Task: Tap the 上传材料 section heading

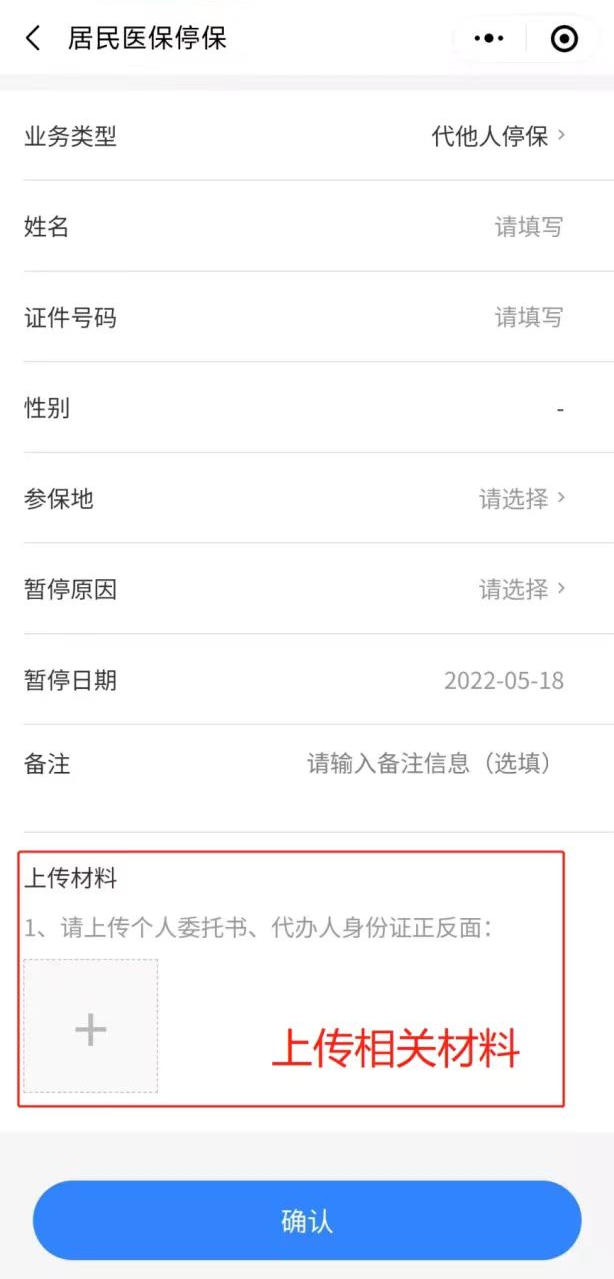Action: click(70, 879)
